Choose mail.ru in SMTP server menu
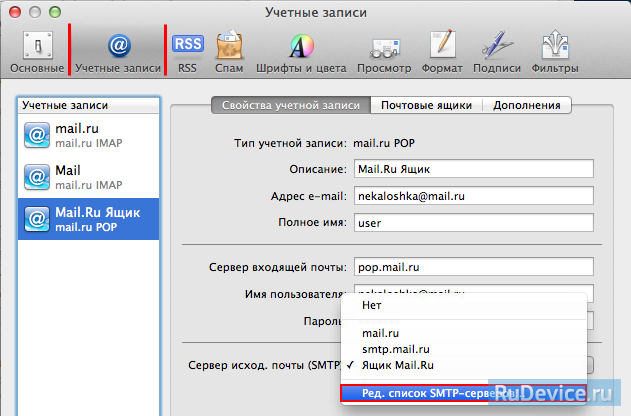Image resolution: width=631 pixels, height=416 pixels. (464, 333)
